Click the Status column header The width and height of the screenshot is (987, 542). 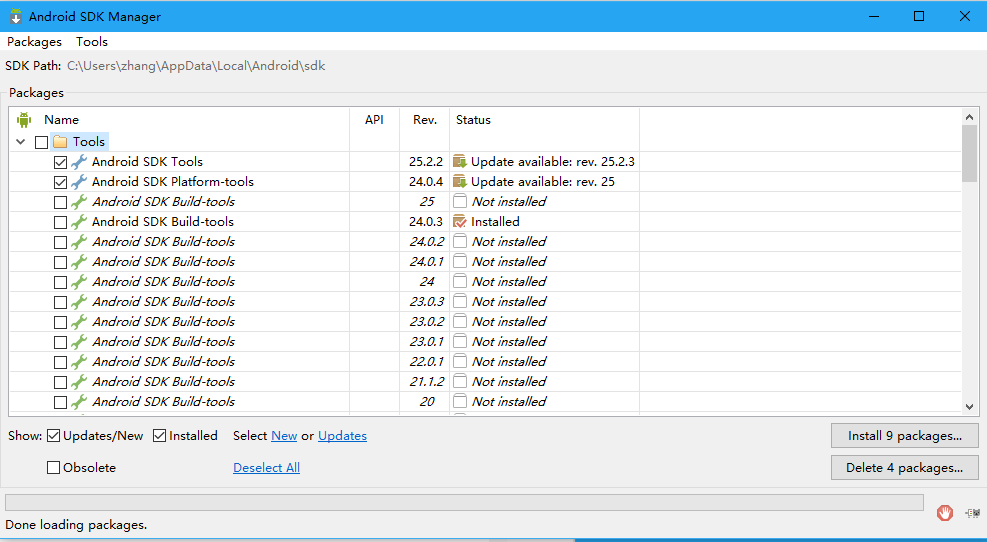(473, 120)
